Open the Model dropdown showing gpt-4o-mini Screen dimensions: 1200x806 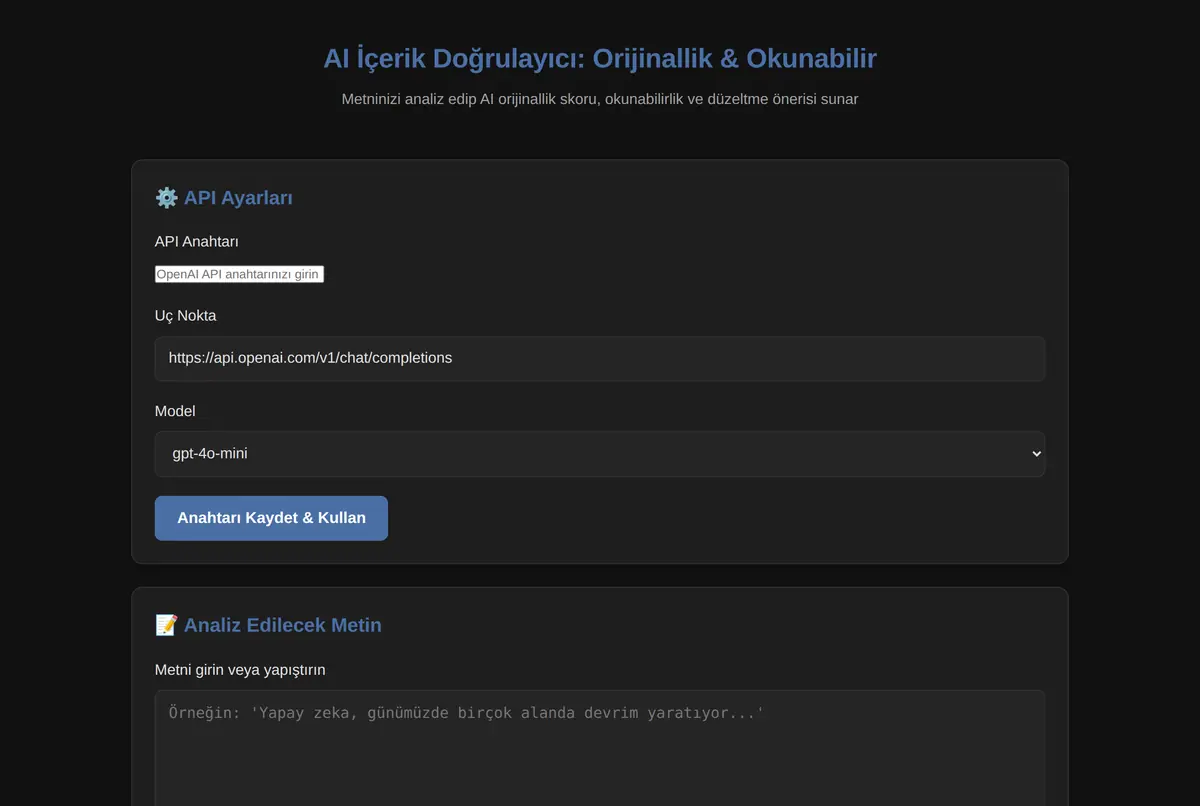(x=600, y=454)
